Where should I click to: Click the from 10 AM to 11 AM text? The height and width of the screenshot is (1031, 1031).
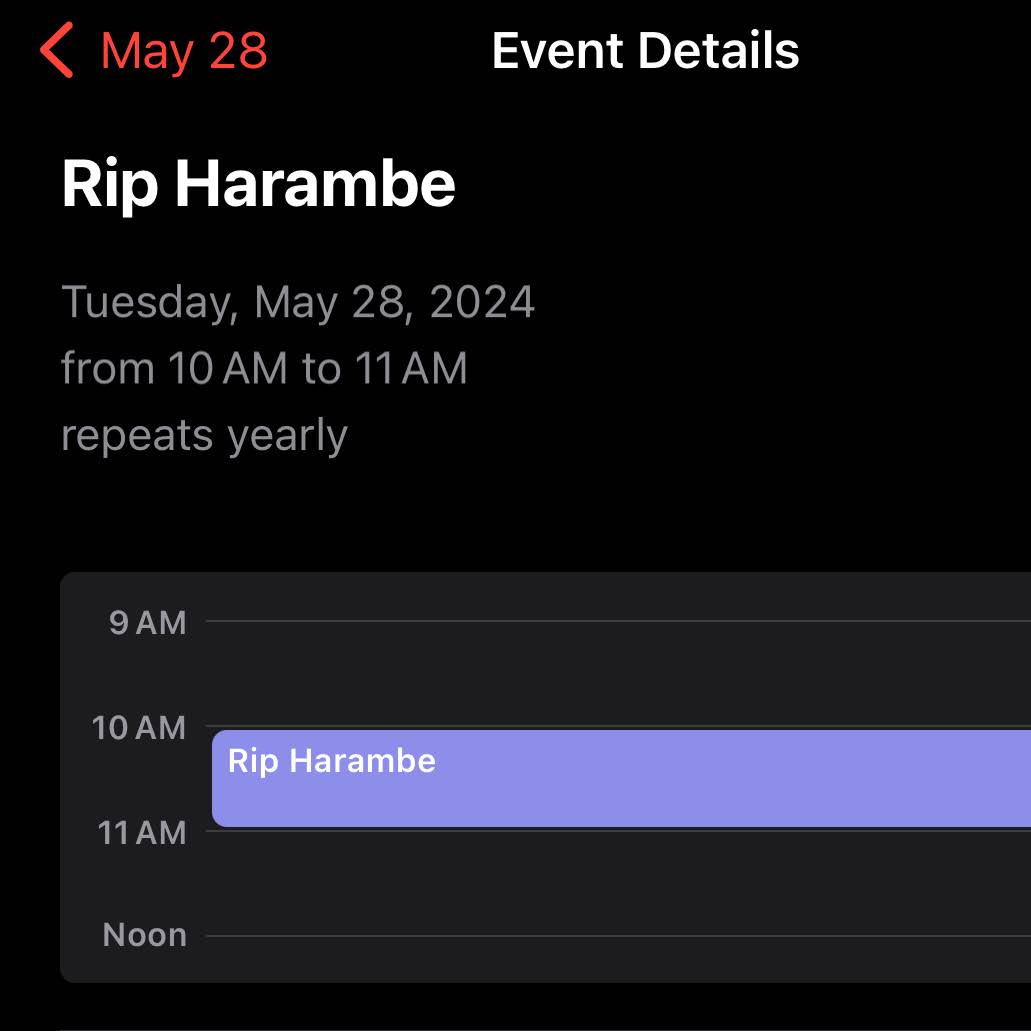tap(264, 369)
